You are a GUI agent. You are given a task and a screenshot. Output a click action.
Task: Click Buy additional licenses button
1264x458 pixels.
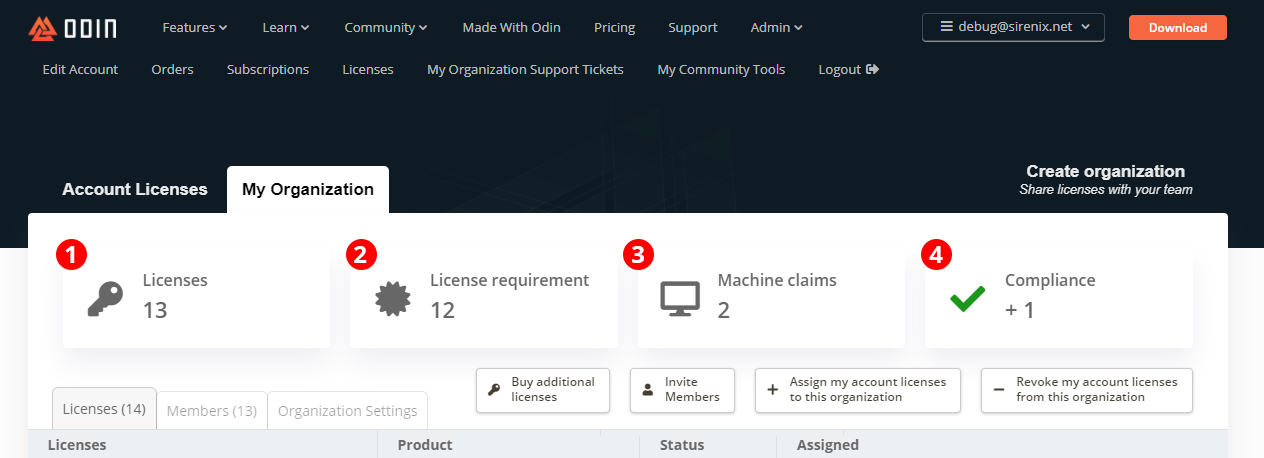(543, 390)
